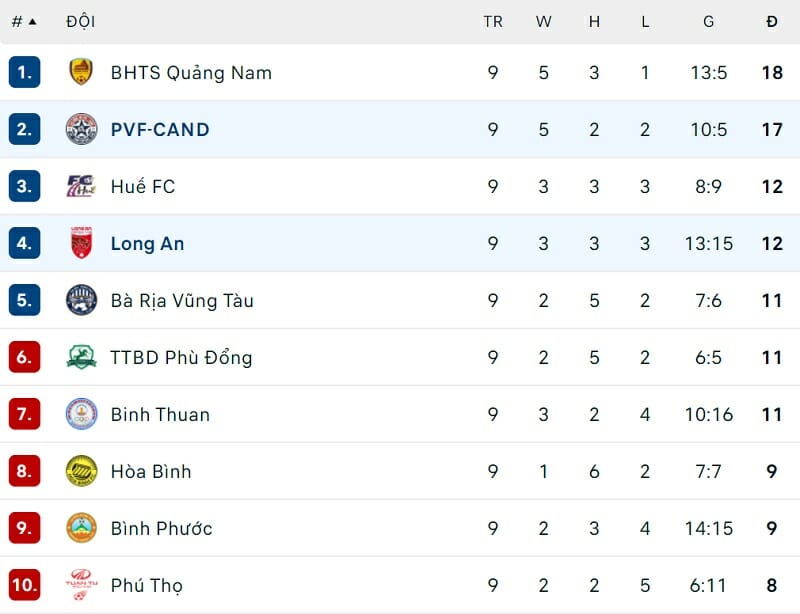
Task: Click the TTBD Phù Đổng logo
Action: [x=81, y=357]
